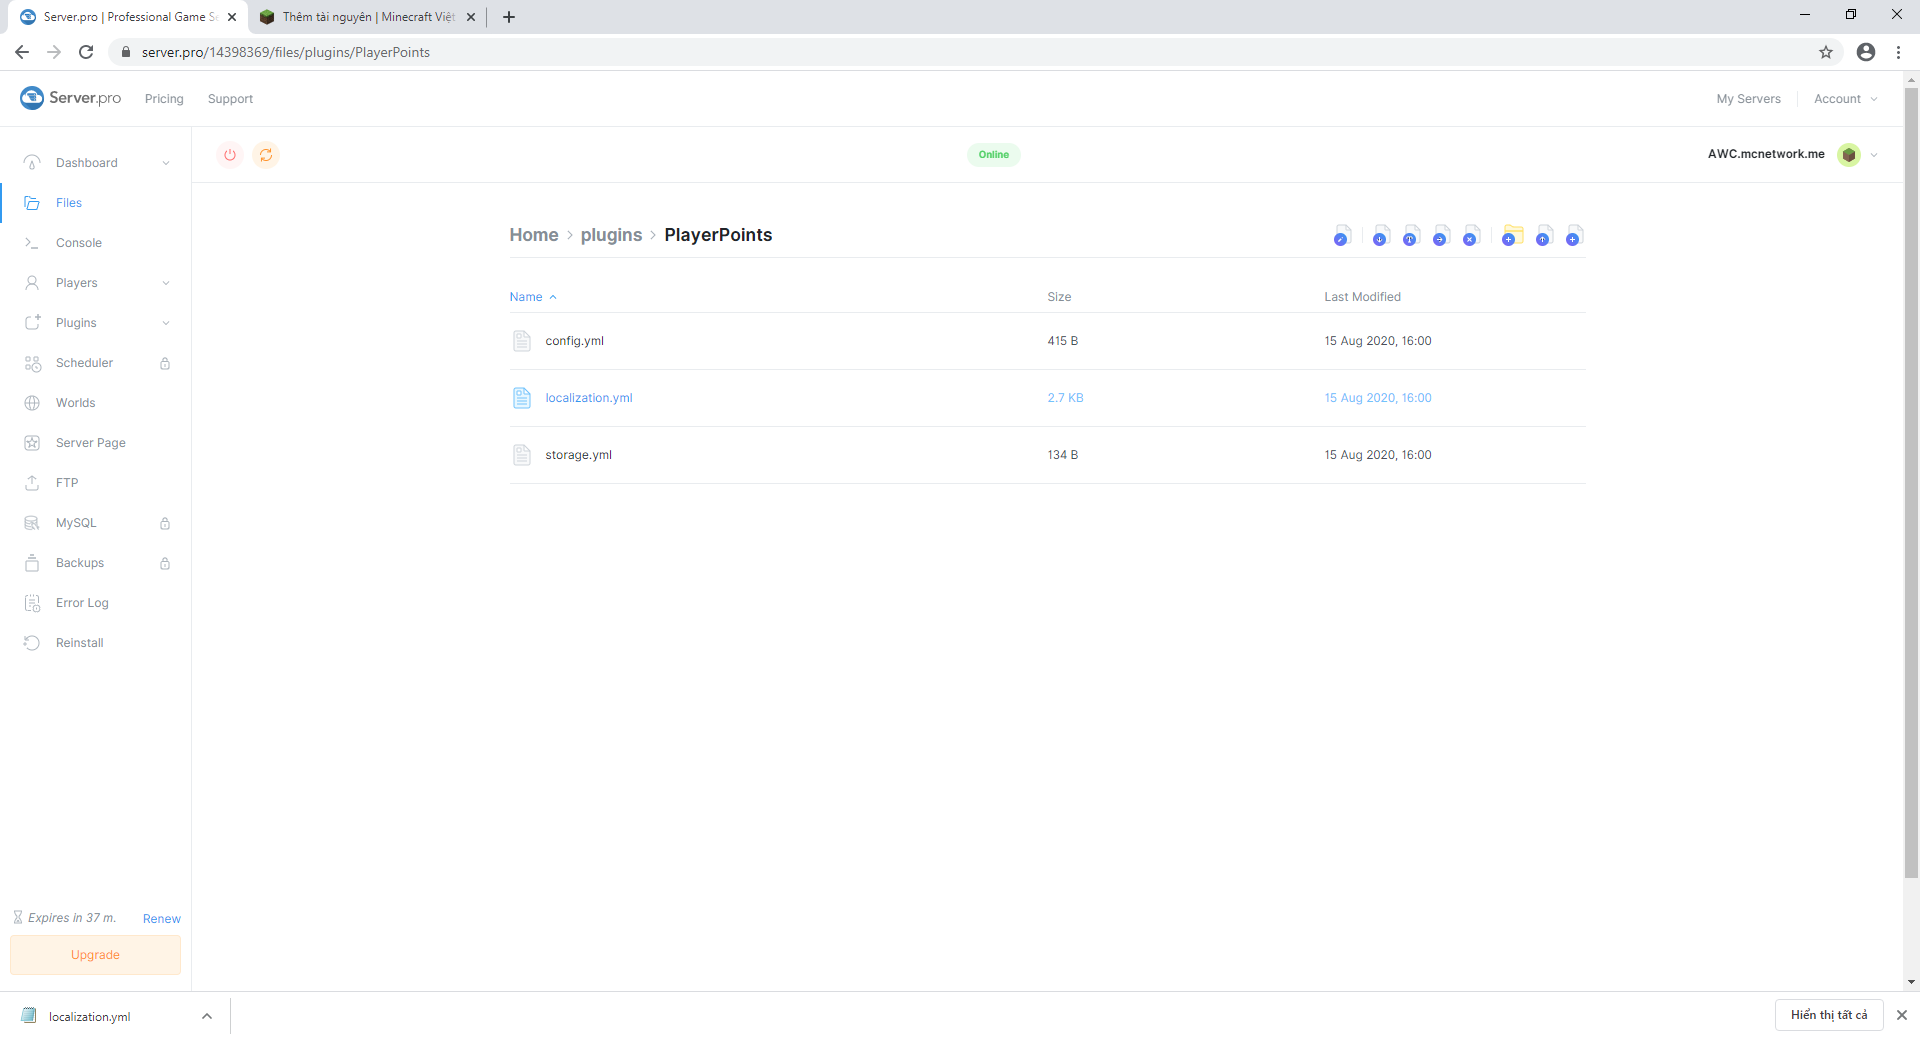Sort files by Name column header
The height and width of the screenshot is (1040, 1920).
[x=526, y=297]
